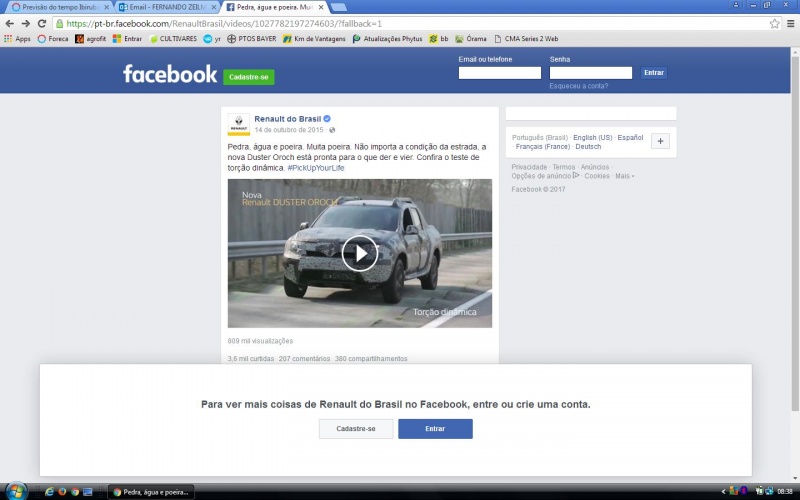Open the bb bookmark
Viewport: 800px width, 500px height.
point(439,39)
